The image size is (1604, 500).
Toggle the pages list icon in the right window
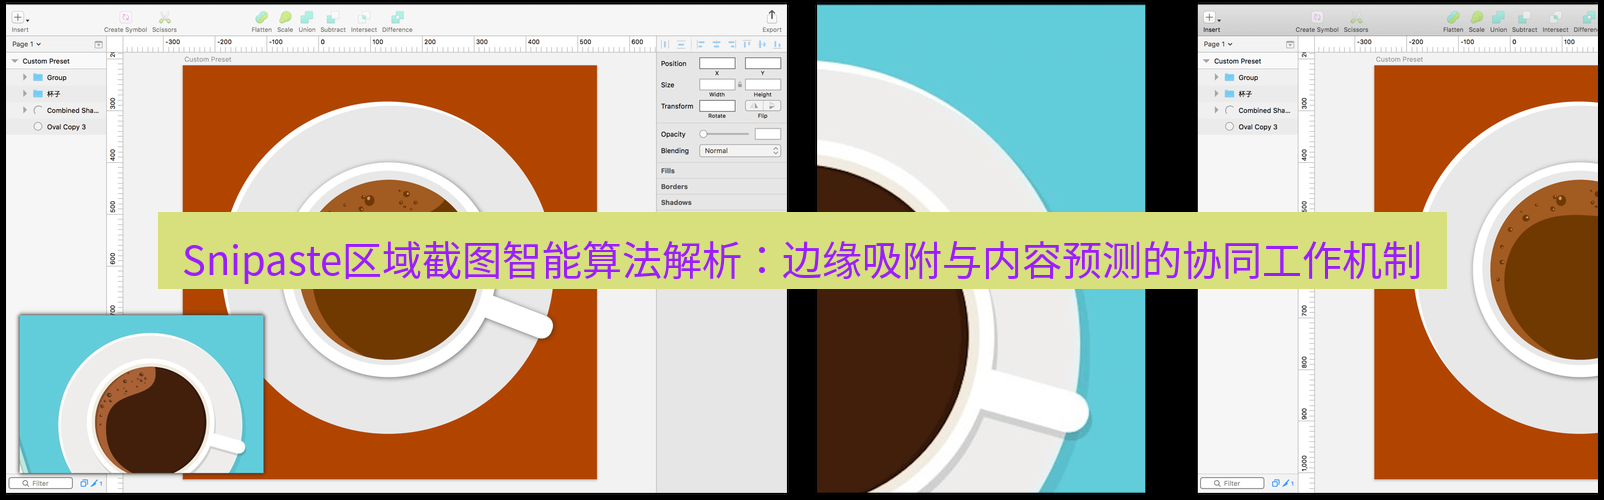[x=1290, y=44]
